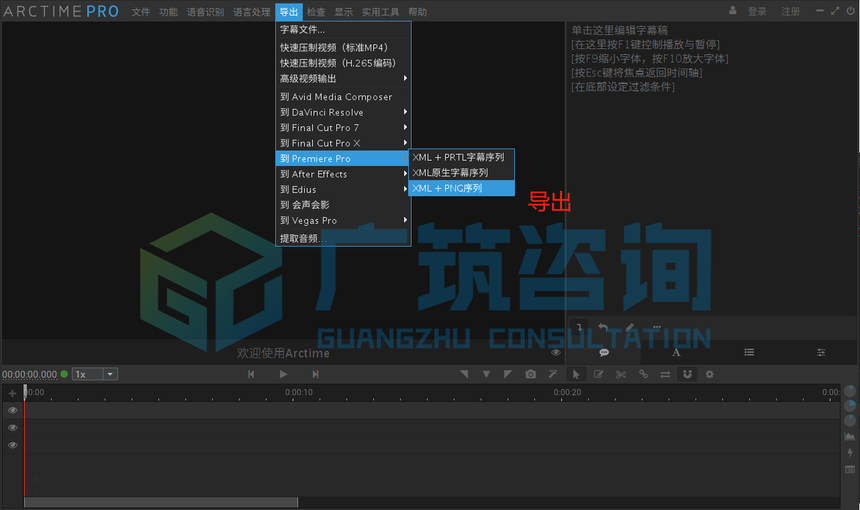Switch to the sliders settings tab
This screenshot has height=510, width=860.
(x=821, y=353)
